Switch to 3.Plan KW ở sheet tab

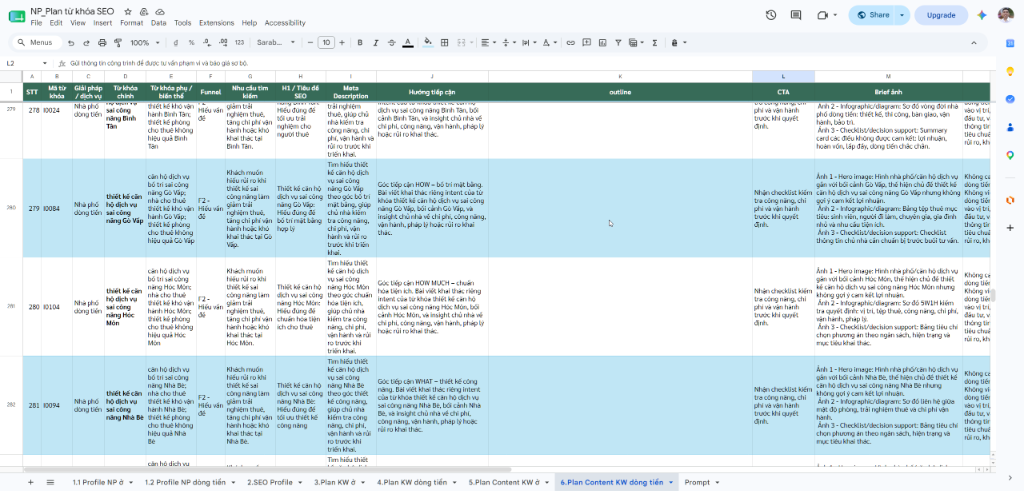[335, 483]
